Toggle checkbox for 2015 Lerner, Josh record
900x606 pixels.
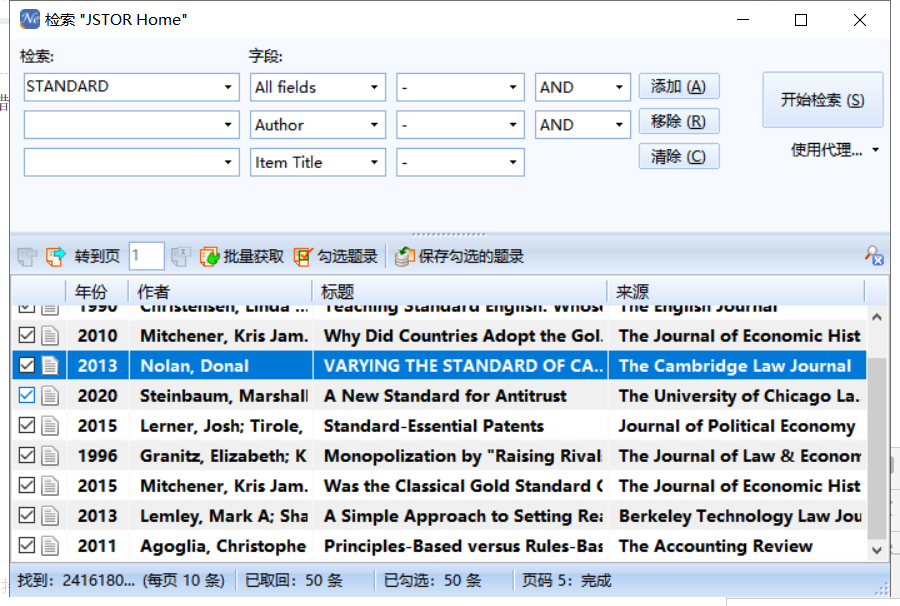(27, 426)
